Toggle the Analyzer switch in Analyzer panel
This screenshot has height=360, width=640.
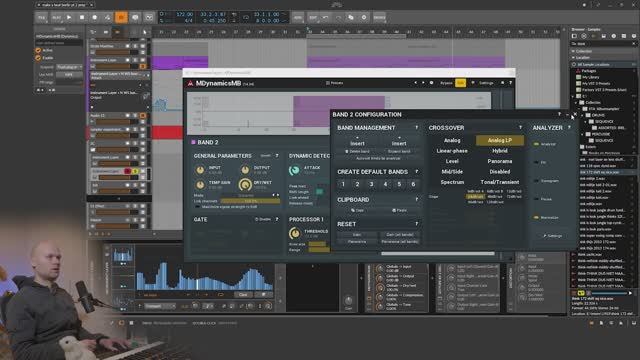(536, 144)
